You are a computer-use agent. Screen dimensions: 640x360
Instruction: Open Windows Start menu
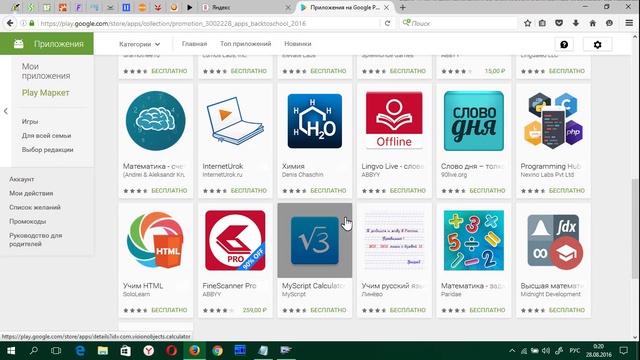pyautogui.click(x=11, y=351)
